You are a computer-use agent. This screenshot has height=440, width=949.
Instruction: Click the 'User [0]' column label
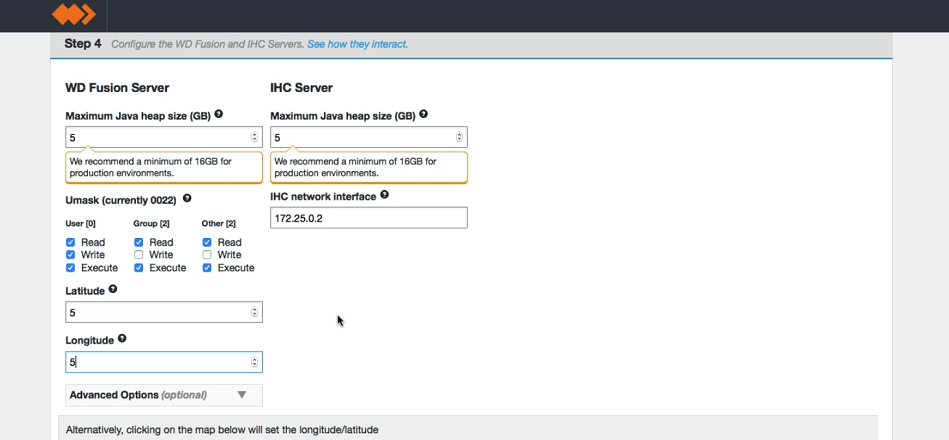pos(80,223)
